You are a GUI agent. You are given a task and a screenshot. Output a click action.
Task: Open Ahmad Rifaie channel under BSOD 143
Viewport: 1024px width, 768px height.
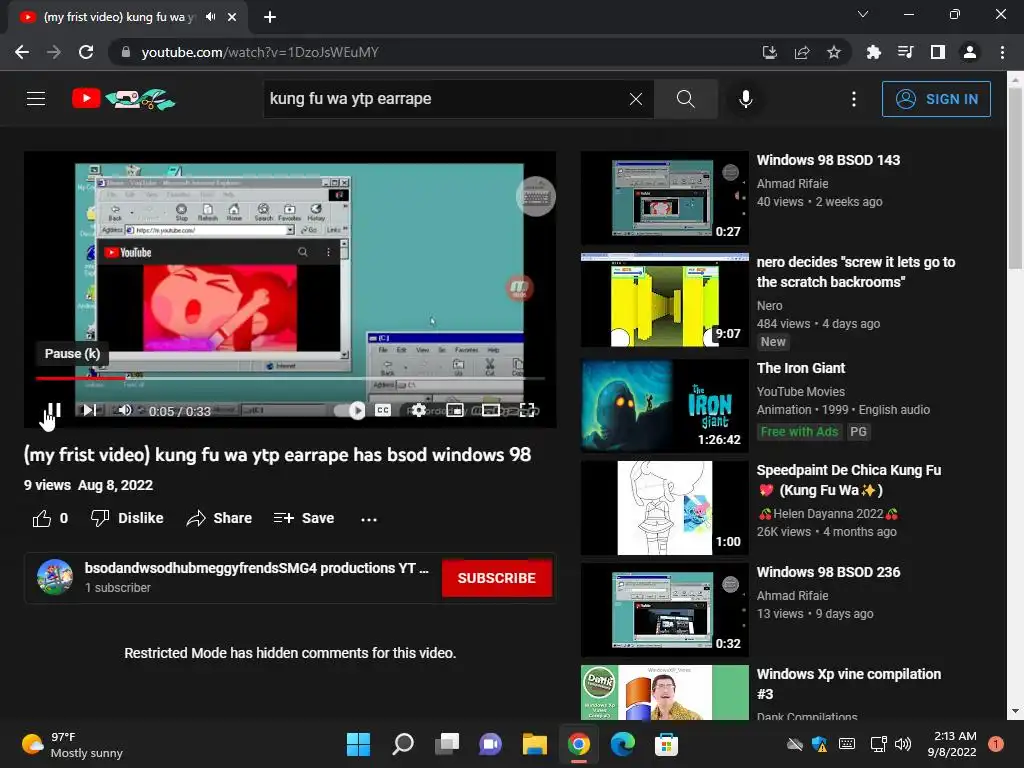click(x=792, y=184)
